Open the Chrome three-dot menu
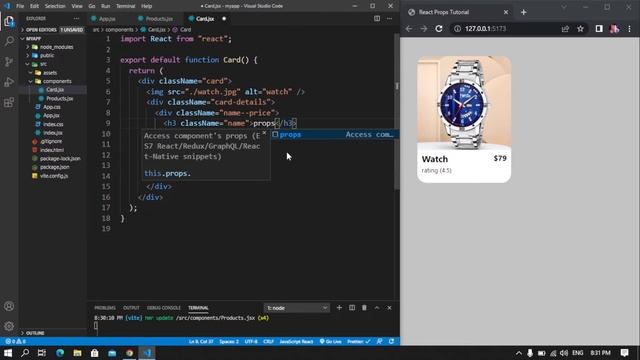Screen dimensions: 640x360 629,29
